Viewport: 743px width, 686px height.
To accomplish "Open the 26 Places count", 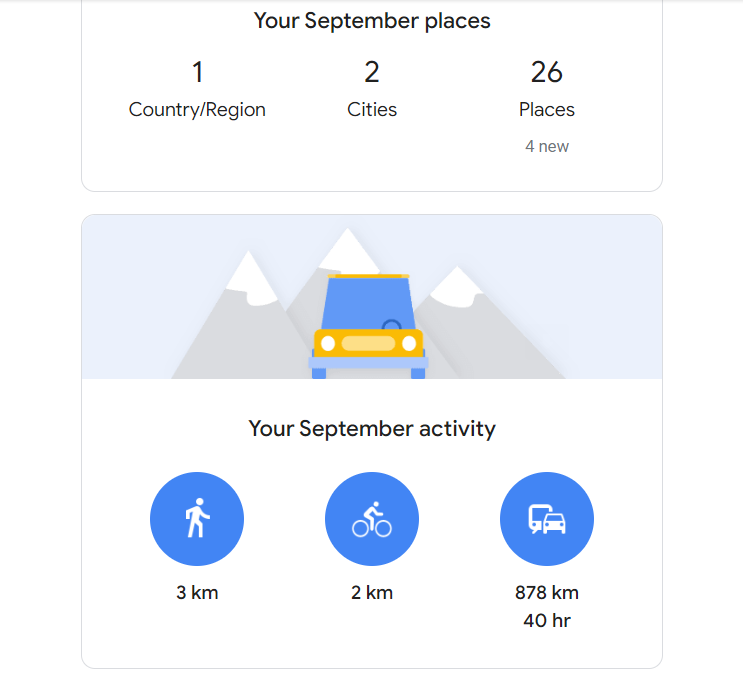I will [x=547, y=72].
